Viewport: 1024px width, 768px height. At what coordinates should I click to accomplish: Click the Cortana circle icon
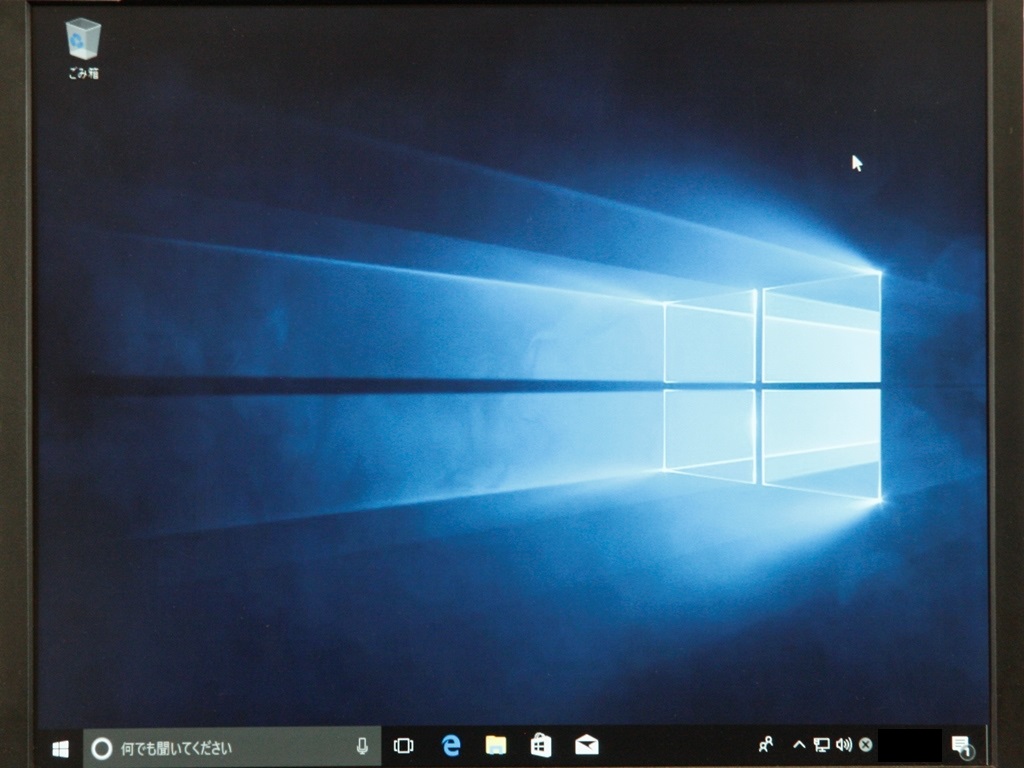coord(101,748)
